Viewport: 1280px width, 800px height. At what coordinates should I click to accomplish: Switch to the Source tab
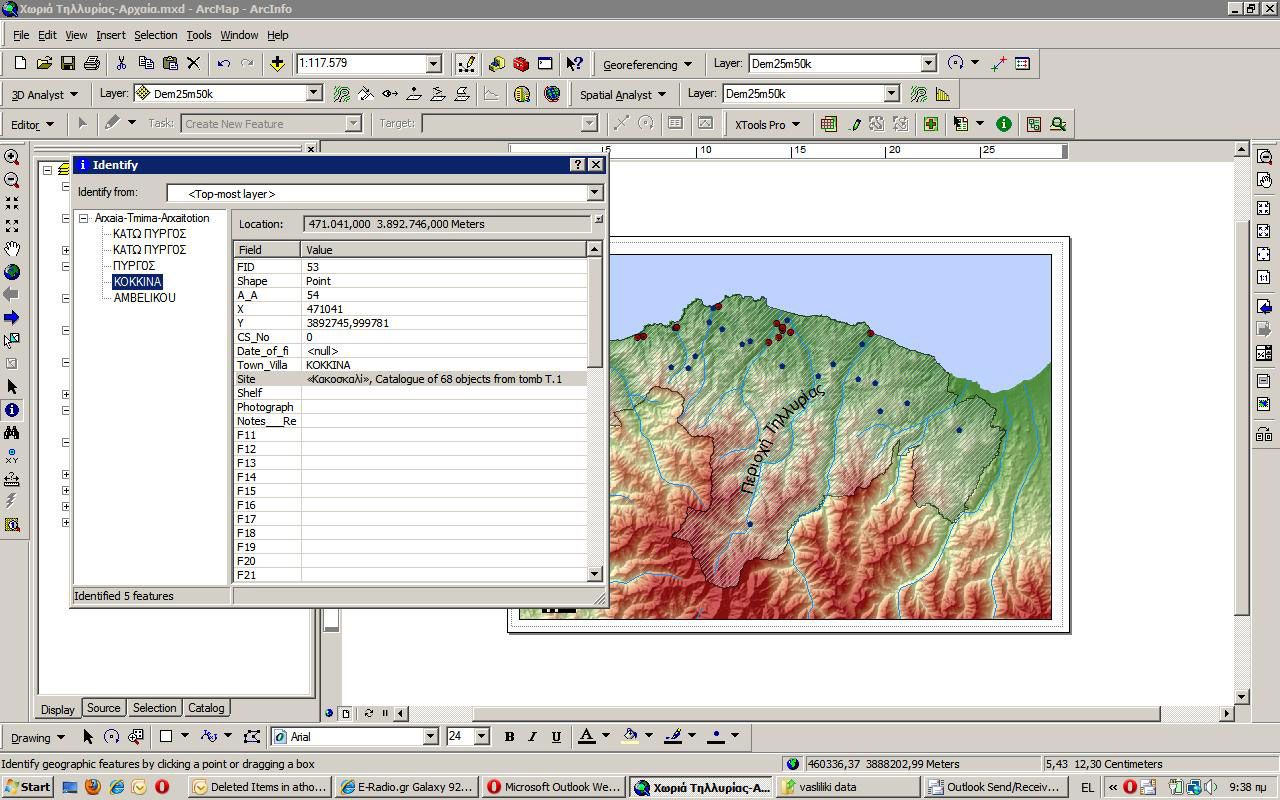[103, 708]
